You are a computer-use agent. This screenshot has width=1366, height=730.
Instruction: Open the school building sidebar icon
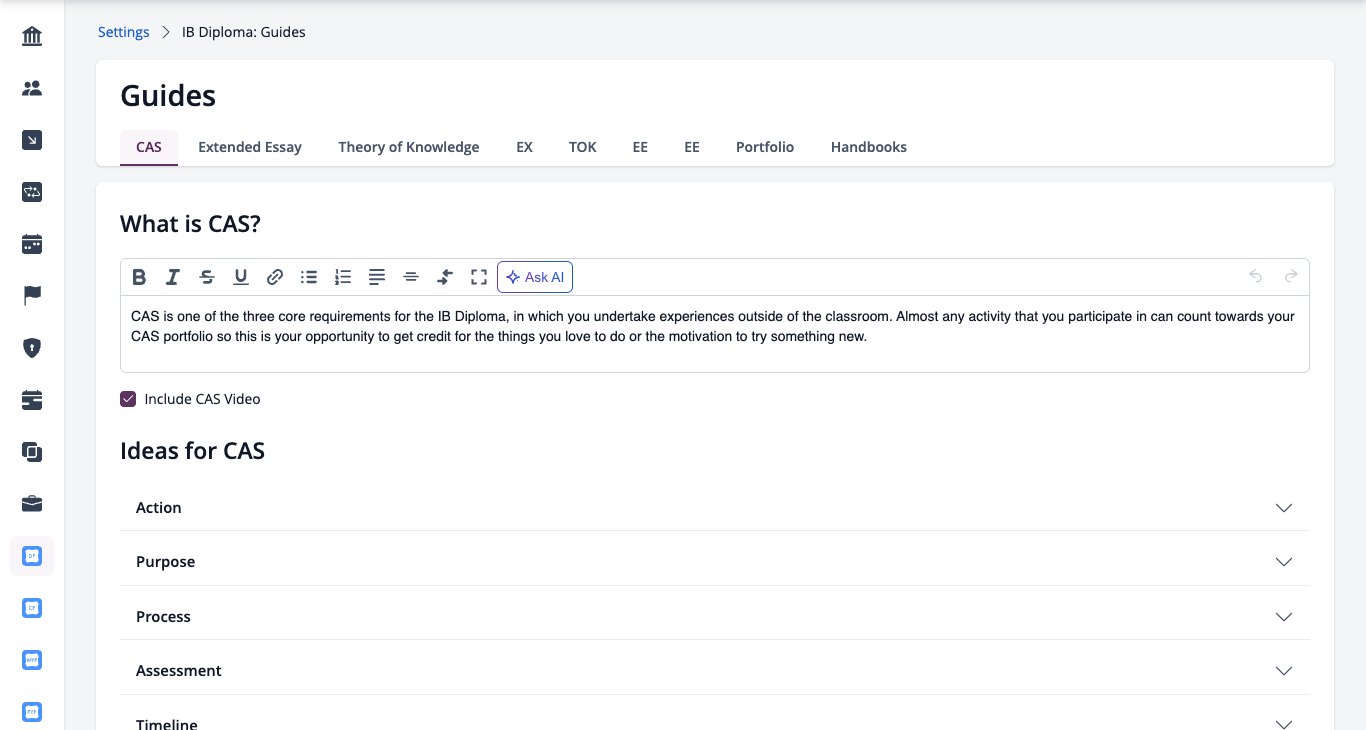[32, 37]
